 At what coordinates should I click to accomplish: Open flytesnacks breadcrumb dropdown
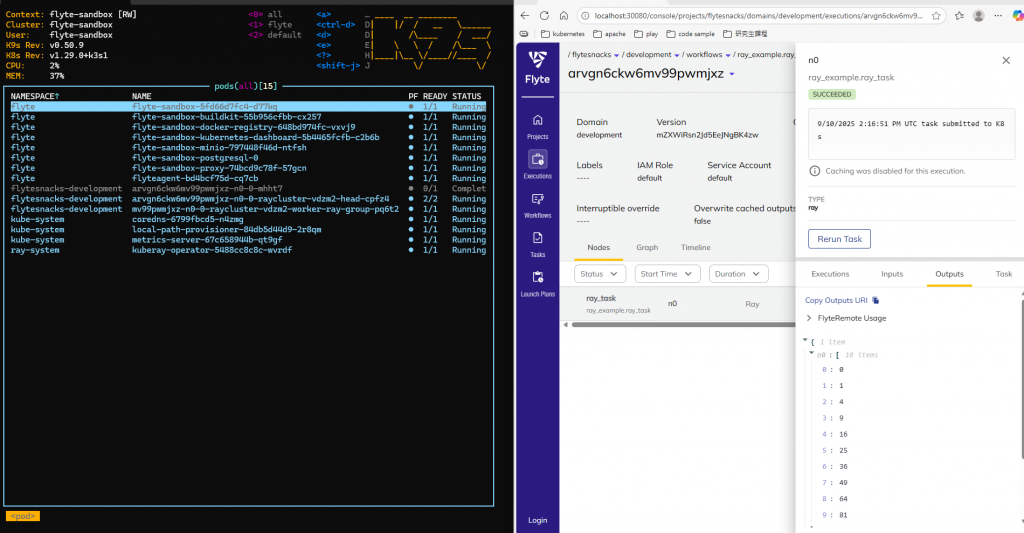click(x=616, y=56)
